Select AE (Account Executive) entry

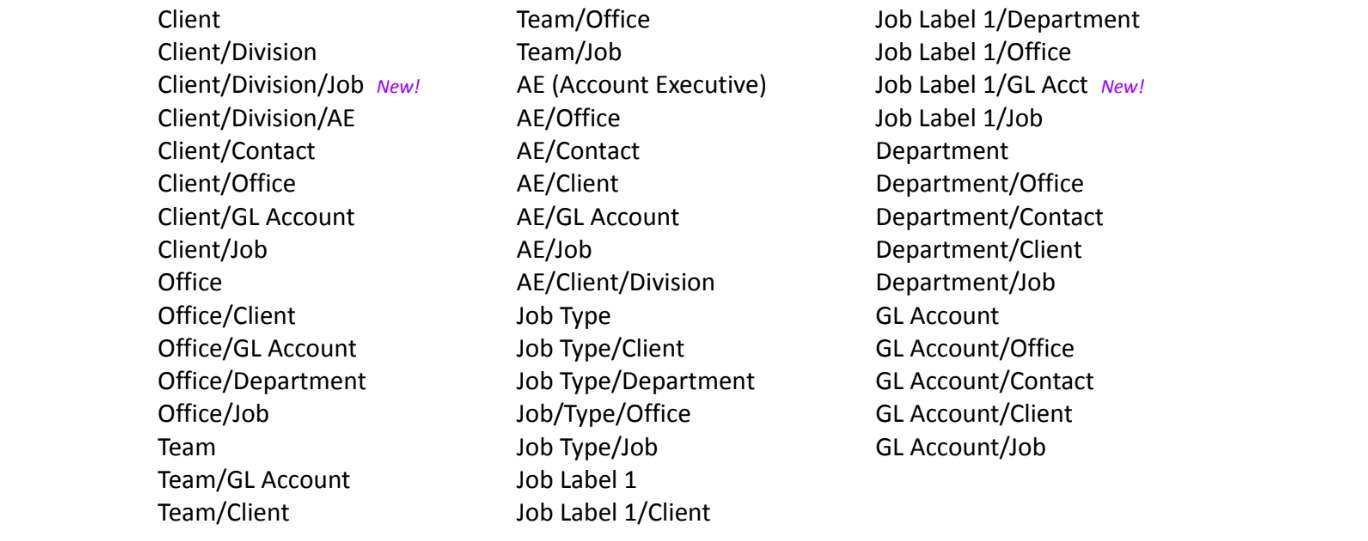(642, 86)
